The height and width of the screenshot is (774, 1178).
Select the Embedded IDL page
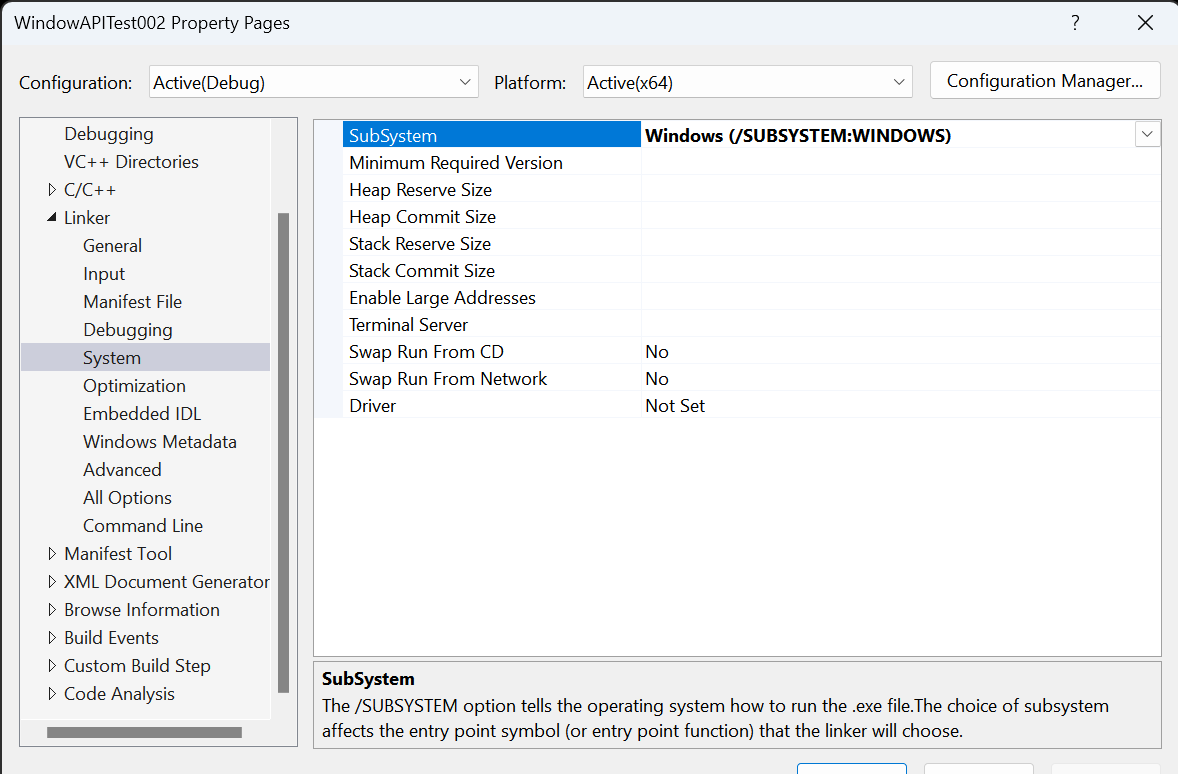(141, 413)
